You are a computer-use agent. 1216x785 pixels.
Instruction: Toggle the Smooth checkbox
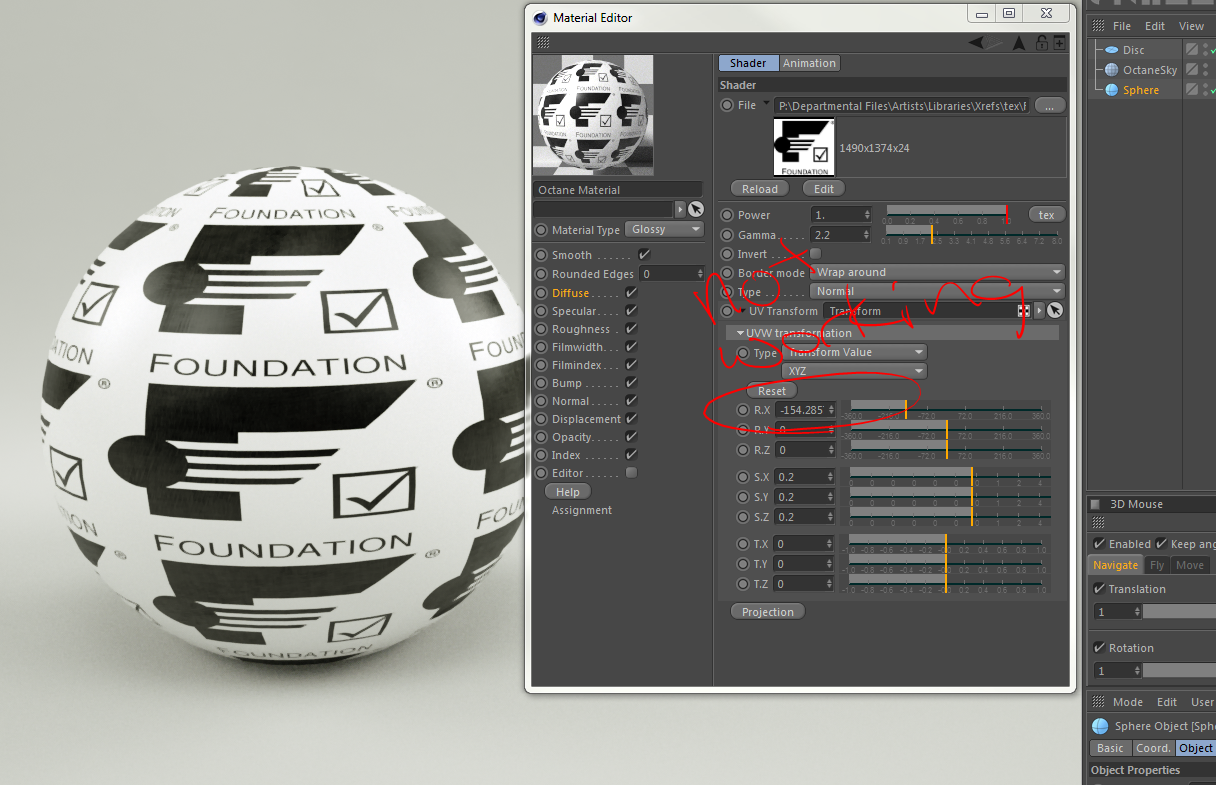click(x=644, y=255)
